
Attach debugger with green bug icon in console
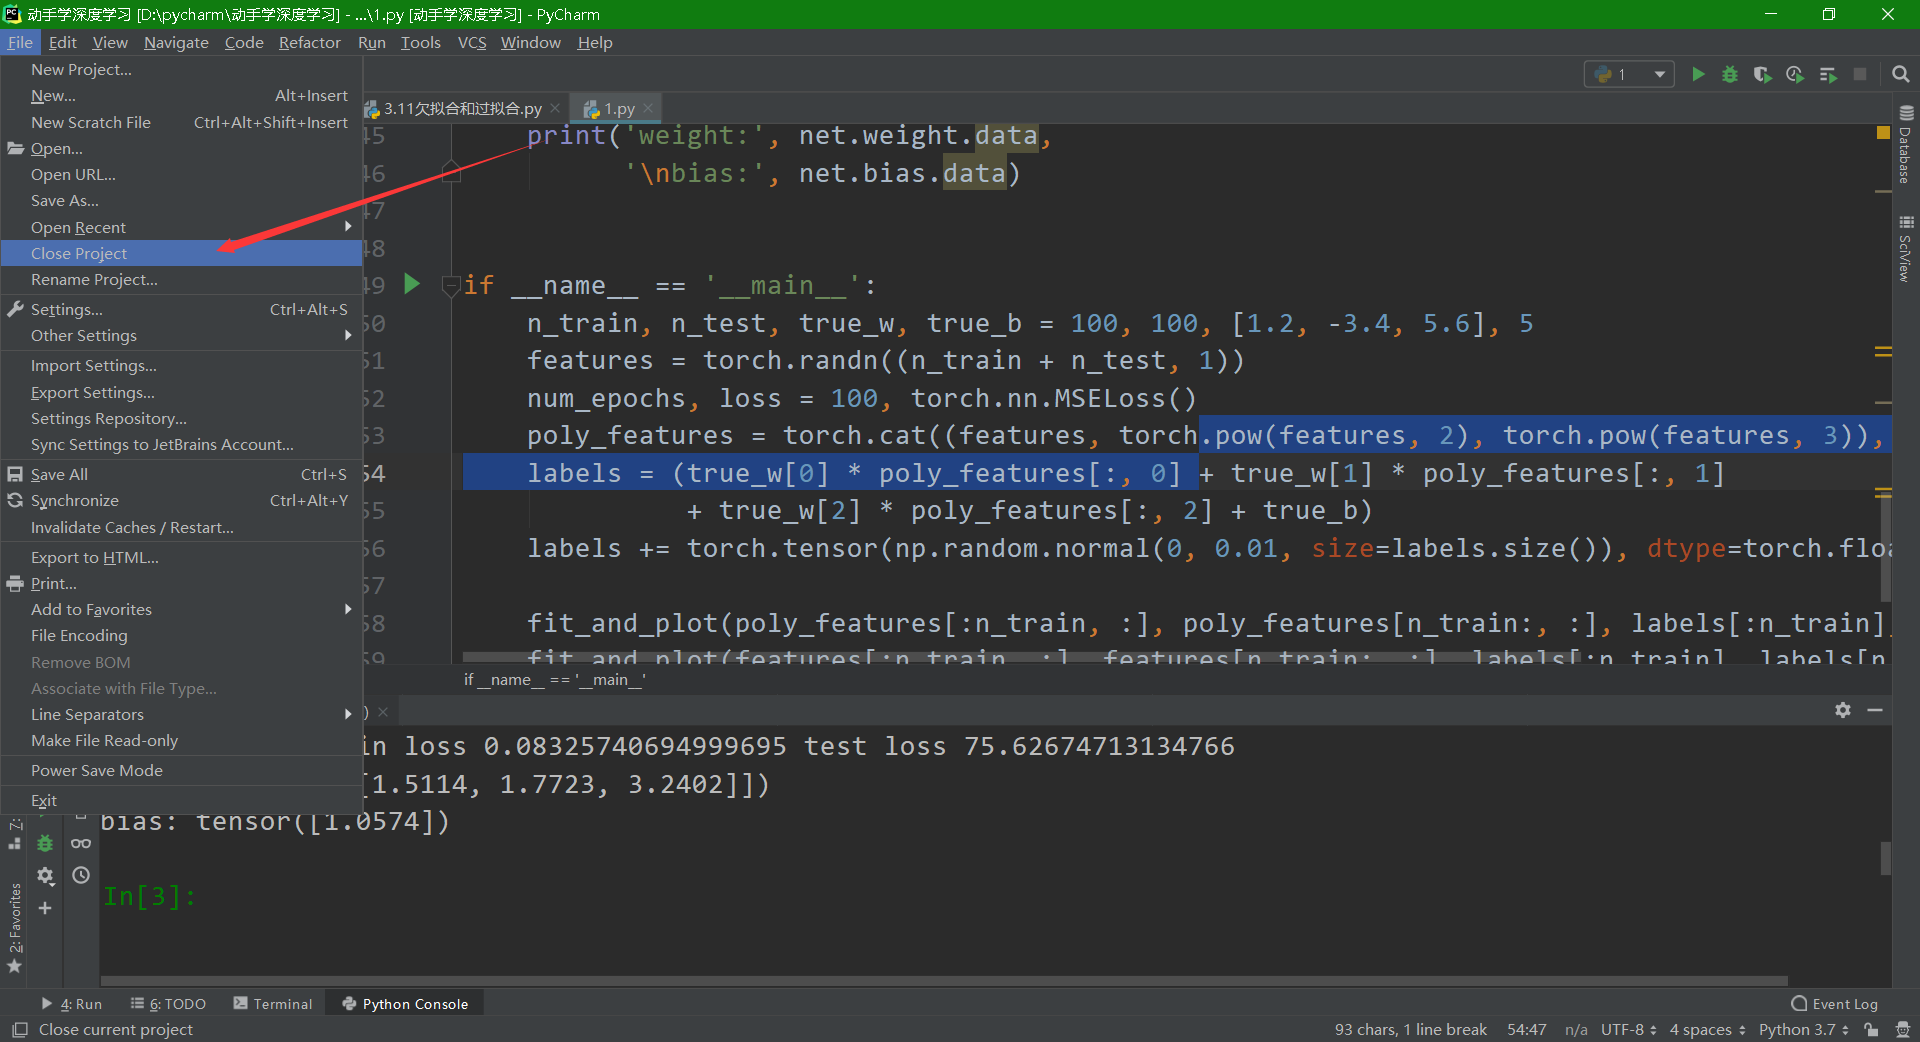pos(45,843)
